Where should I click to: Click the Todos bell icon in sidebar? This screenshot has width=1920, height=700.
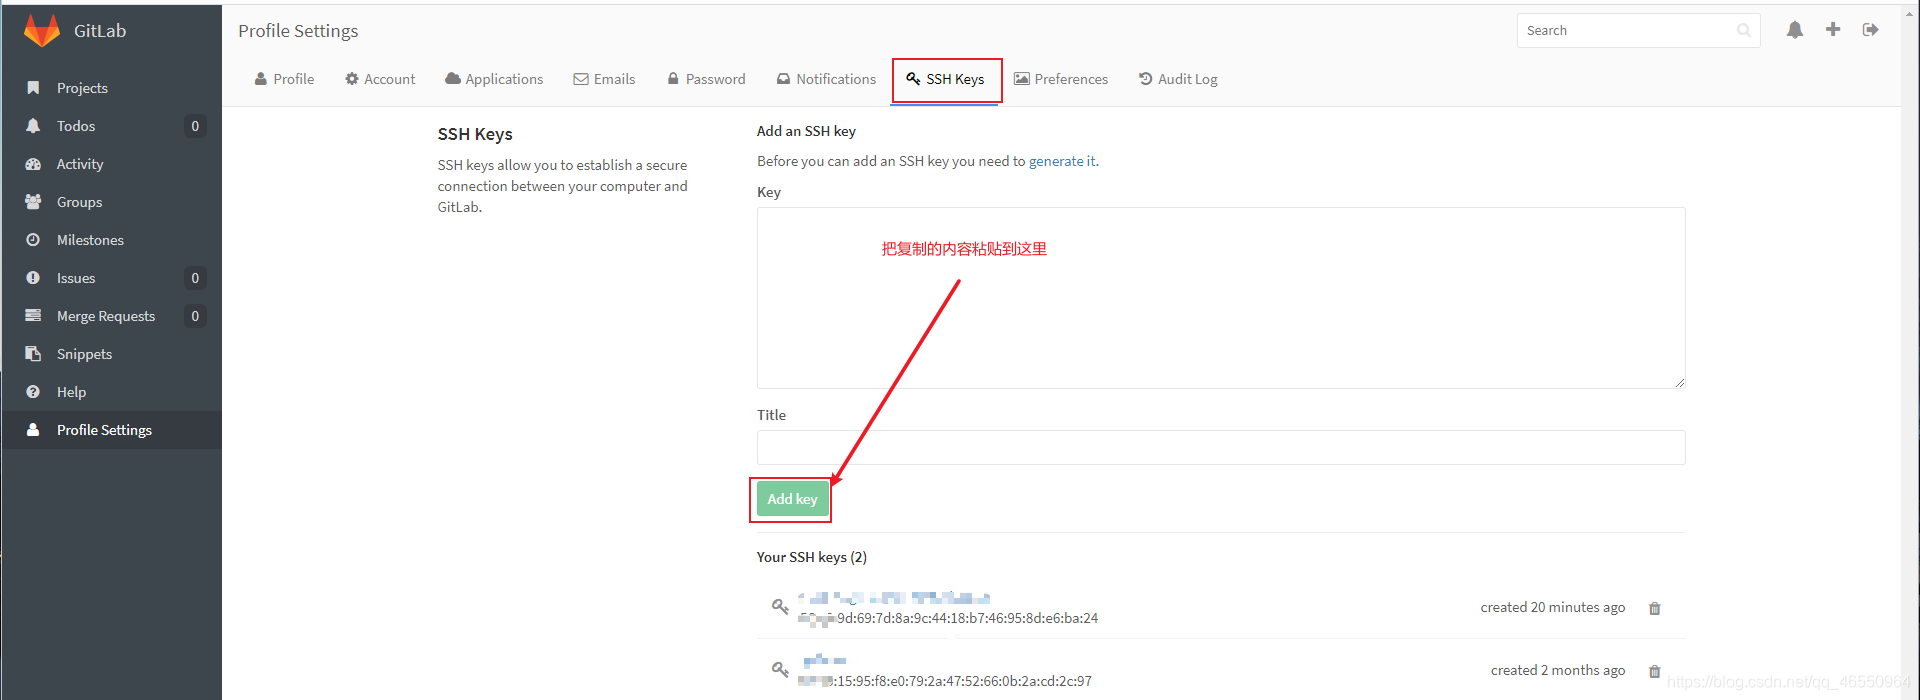[33, 126]
